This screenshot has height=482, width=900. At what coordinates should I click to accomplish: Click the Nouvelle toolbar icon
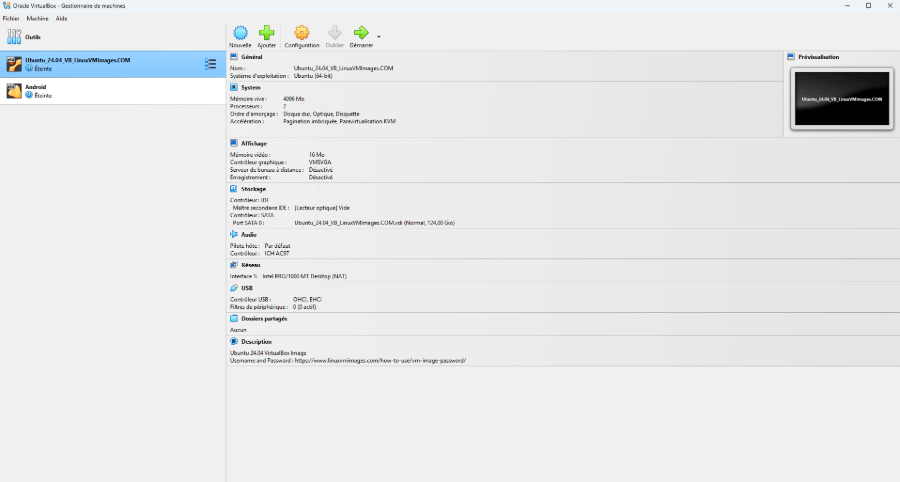pyautogui.click(x=240, y=34)
